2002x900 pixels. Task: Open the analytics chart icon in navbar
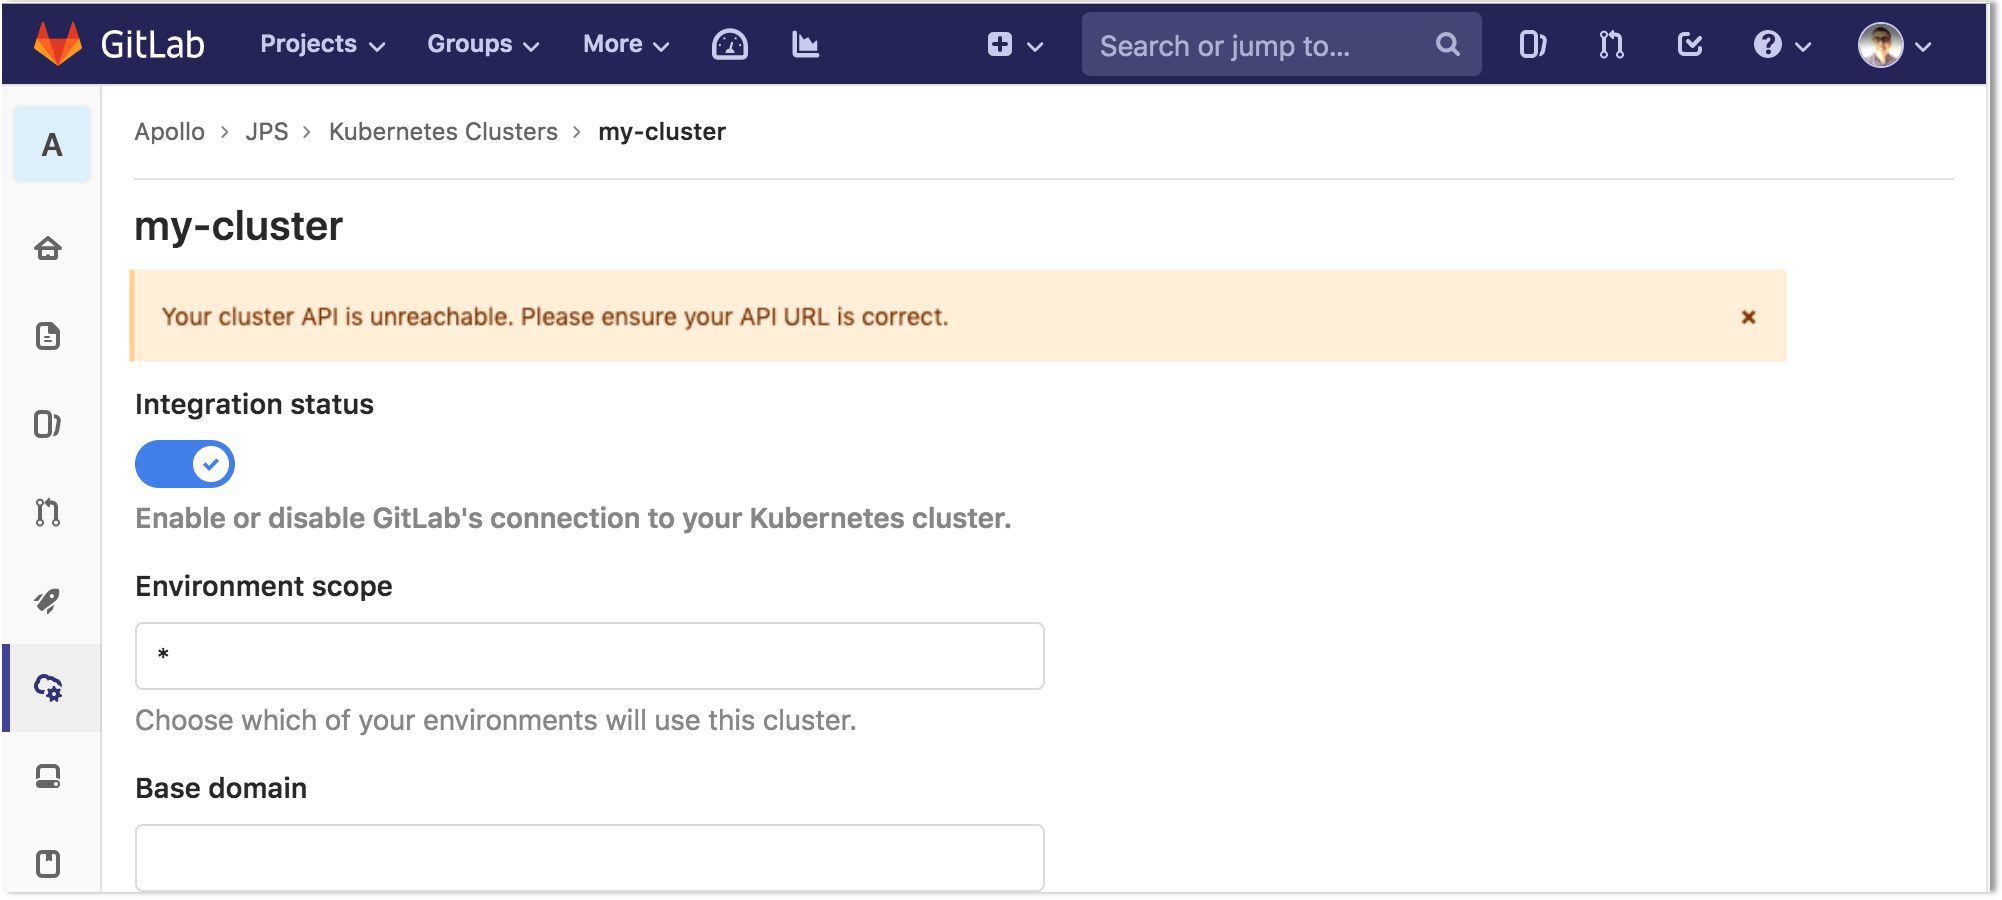tap(805, 45)
